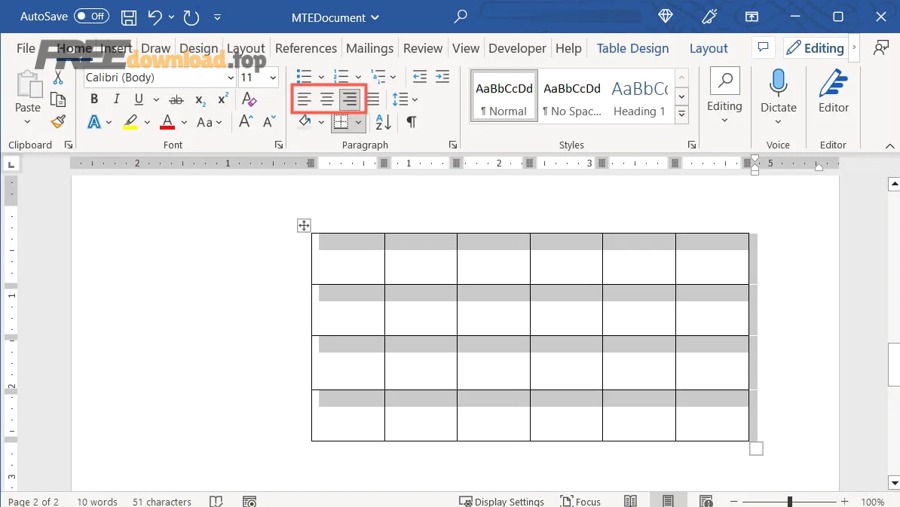Click the MTEDocument title dropdown
The image size is (900, 507).
pos(335,17)
